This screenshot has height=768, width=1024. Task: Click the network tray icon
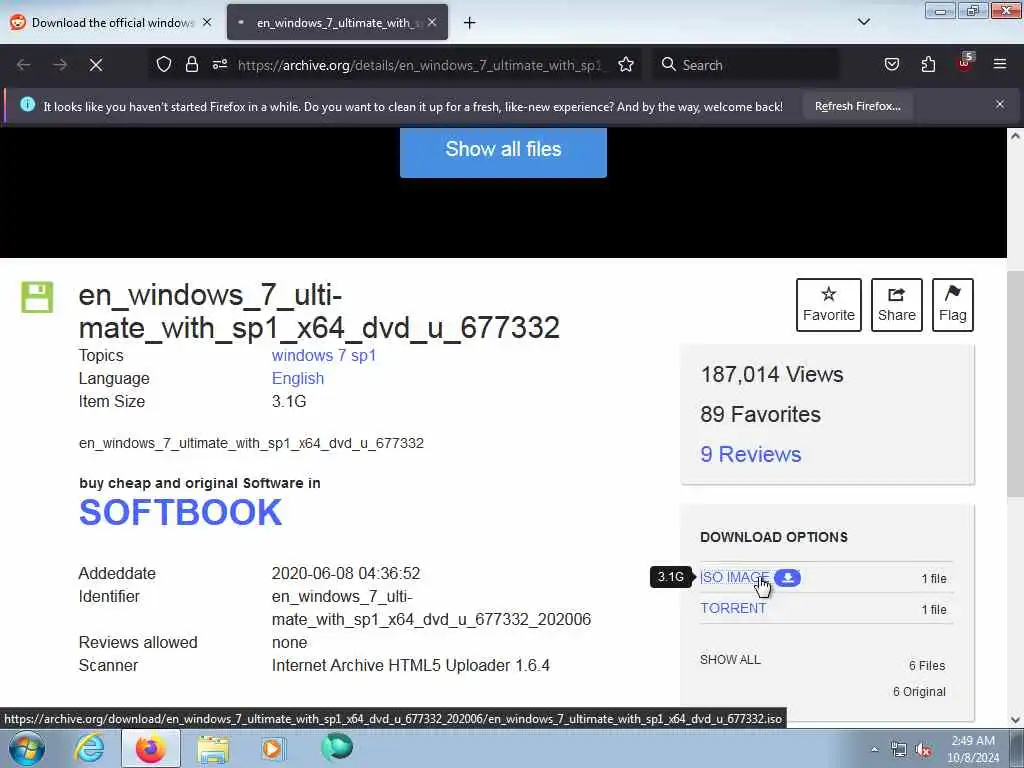(x=899, y=750)
